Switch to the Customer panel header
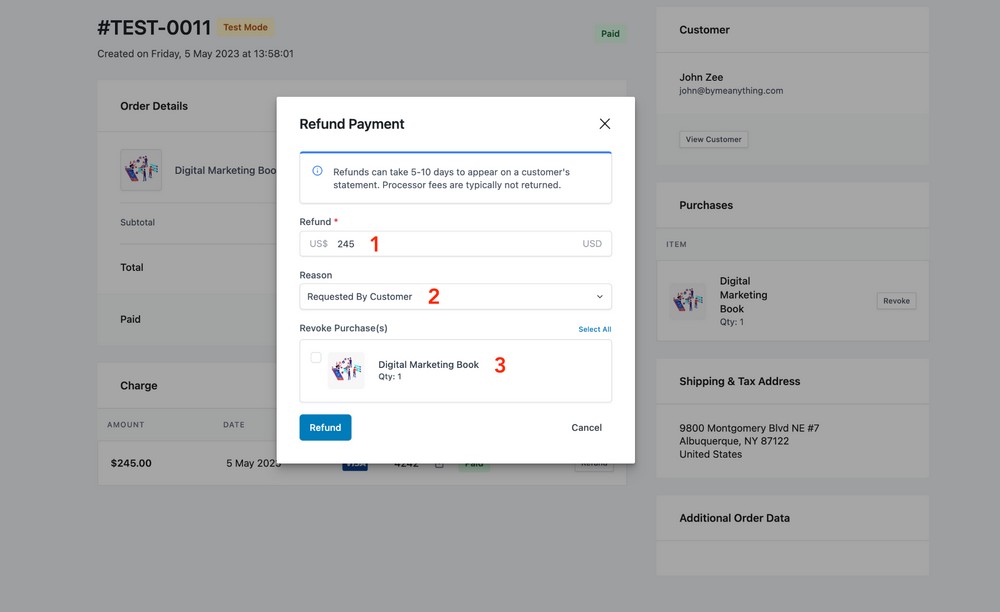The image size is (1000, 612). click(703, 29)
